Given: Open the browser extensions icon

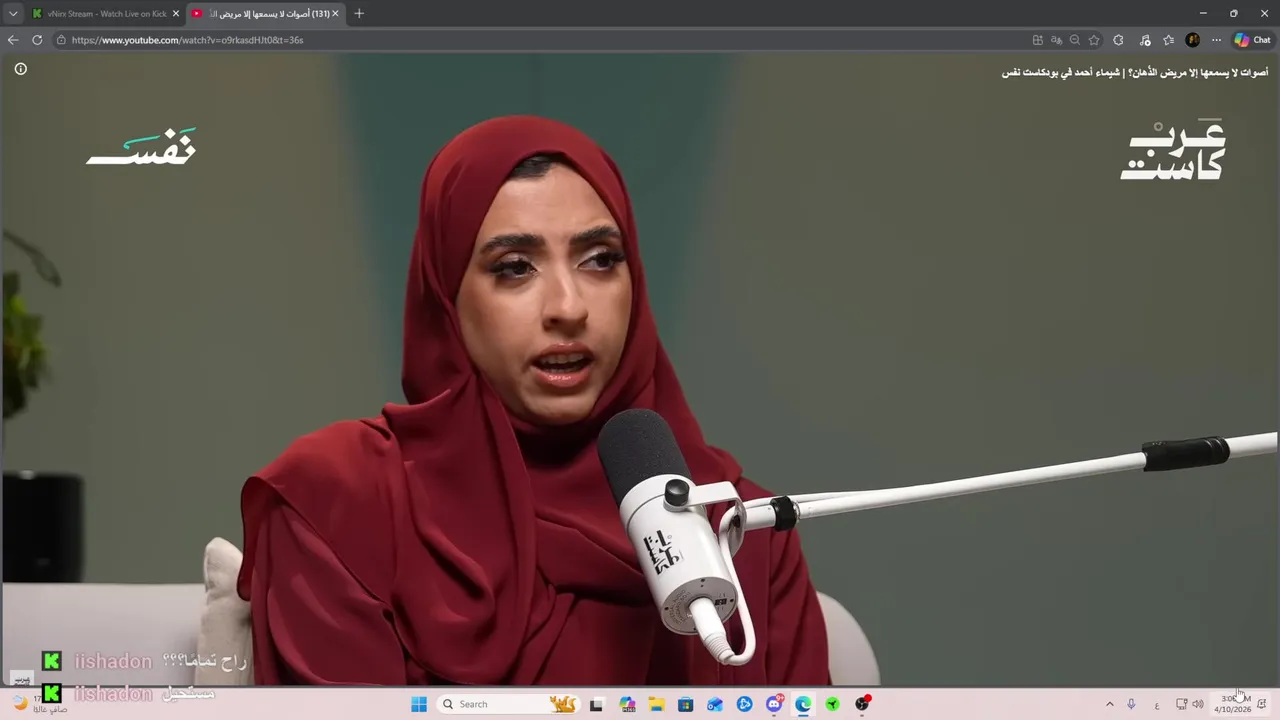Looking at the screenshot, I should point(1118,40).
